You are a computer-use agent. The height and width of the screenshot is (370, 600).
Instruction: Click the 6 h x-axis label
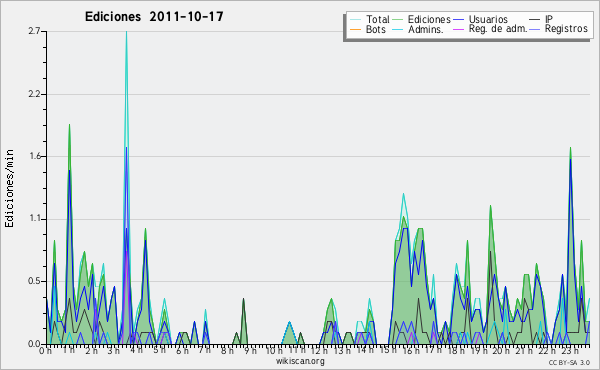tap(182, 351)
